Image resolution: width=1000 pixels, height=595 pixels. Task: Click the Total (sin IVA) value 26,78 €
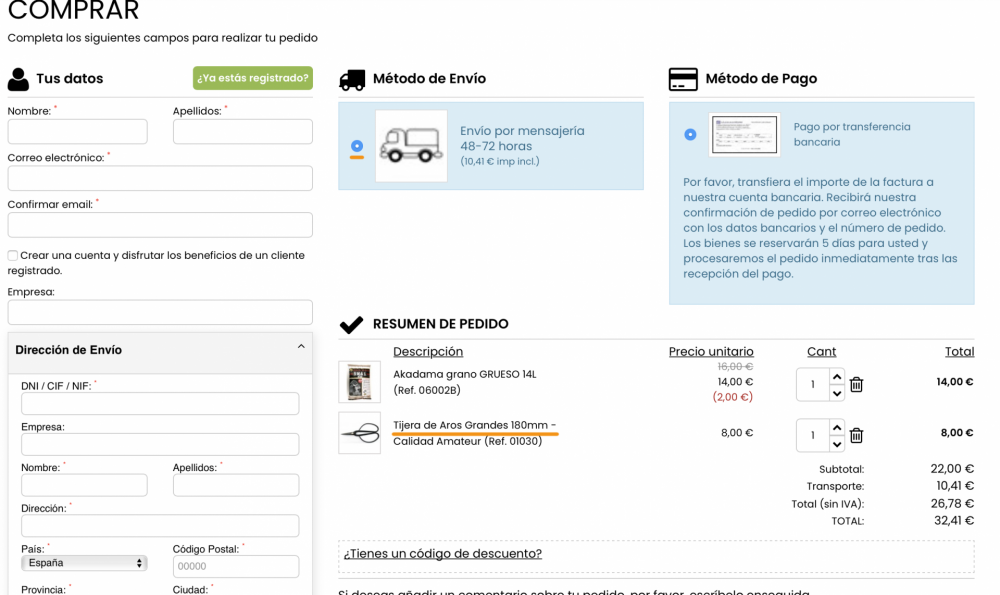click(952, 504)
